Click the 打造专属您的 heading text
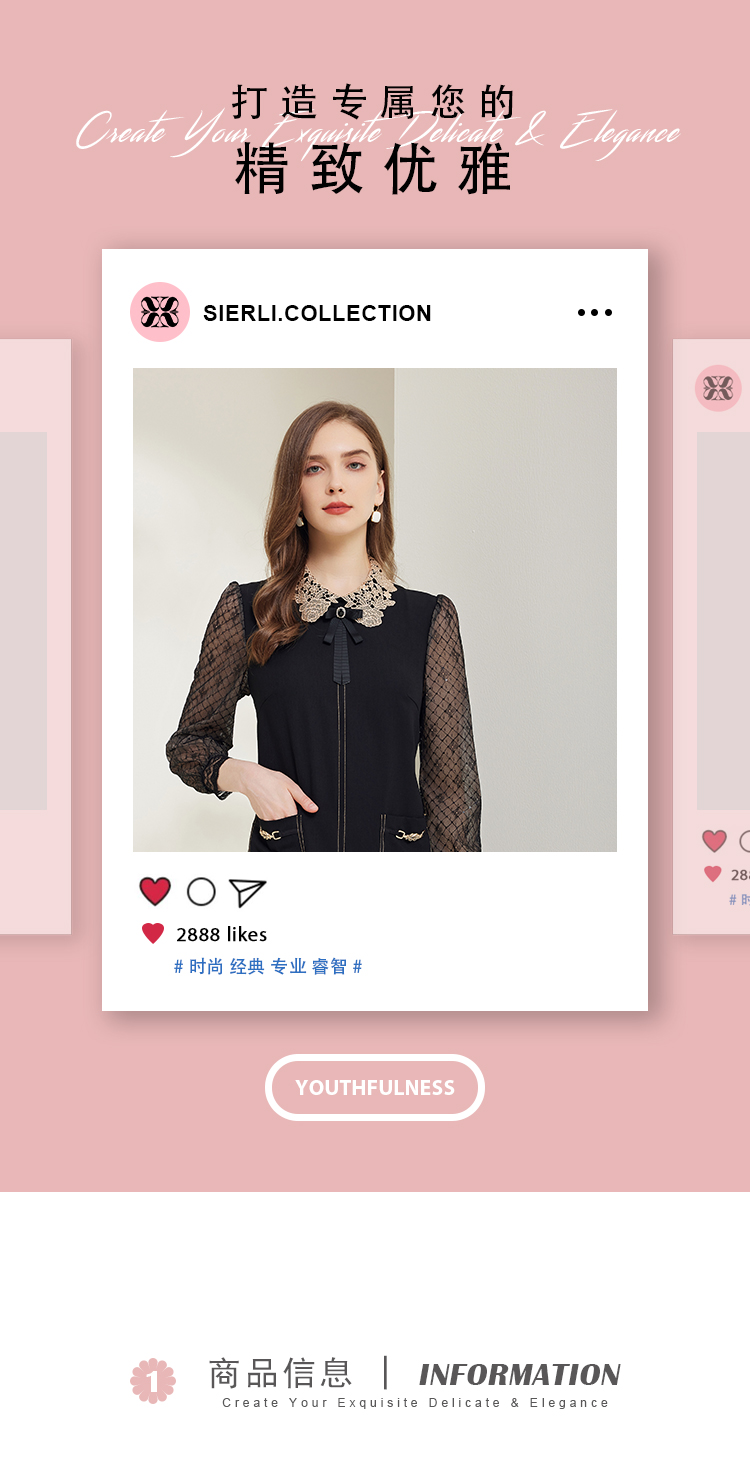The image size is (750, 1461). click(374, 102)
